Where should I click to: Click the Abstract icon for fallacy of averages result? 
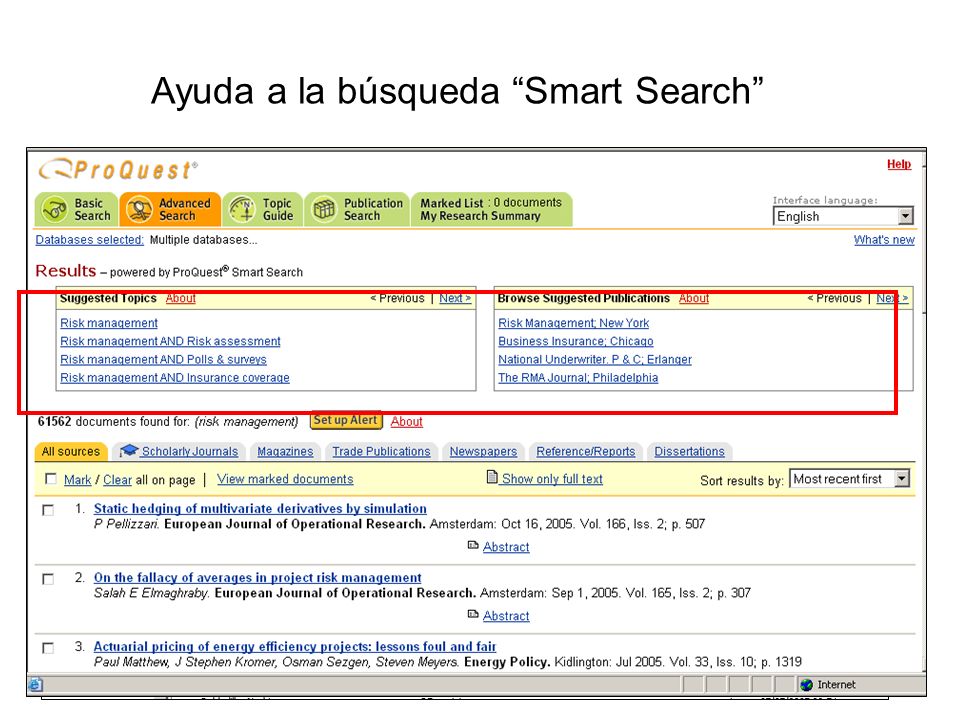pos(473,614)
